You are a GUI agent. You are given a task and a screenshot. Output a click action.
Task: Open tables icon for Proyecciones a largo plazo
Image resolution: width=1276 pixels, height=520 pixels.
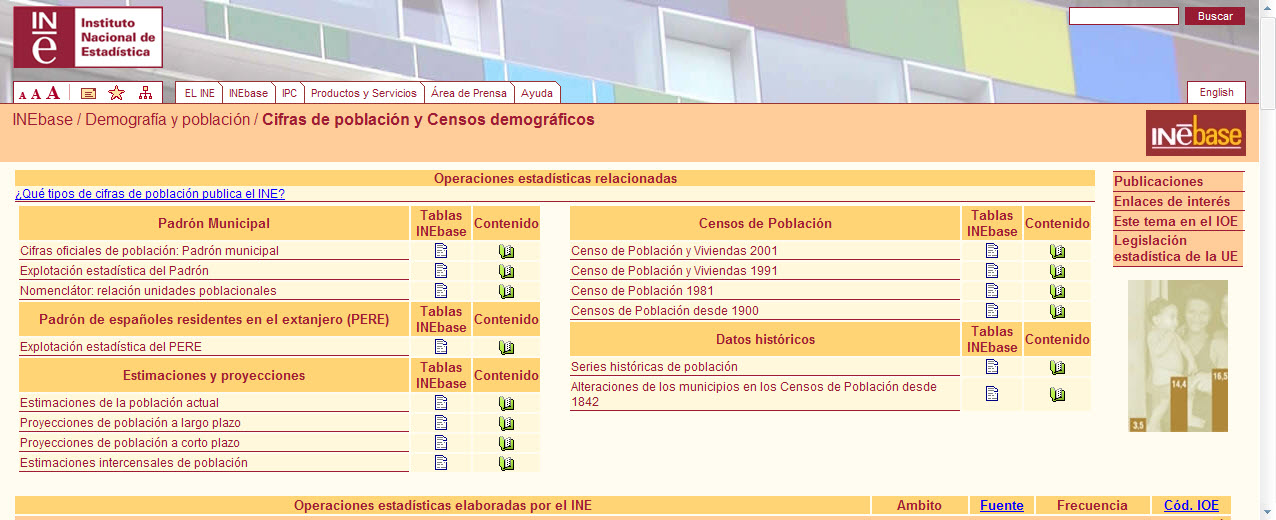point(441,423)
